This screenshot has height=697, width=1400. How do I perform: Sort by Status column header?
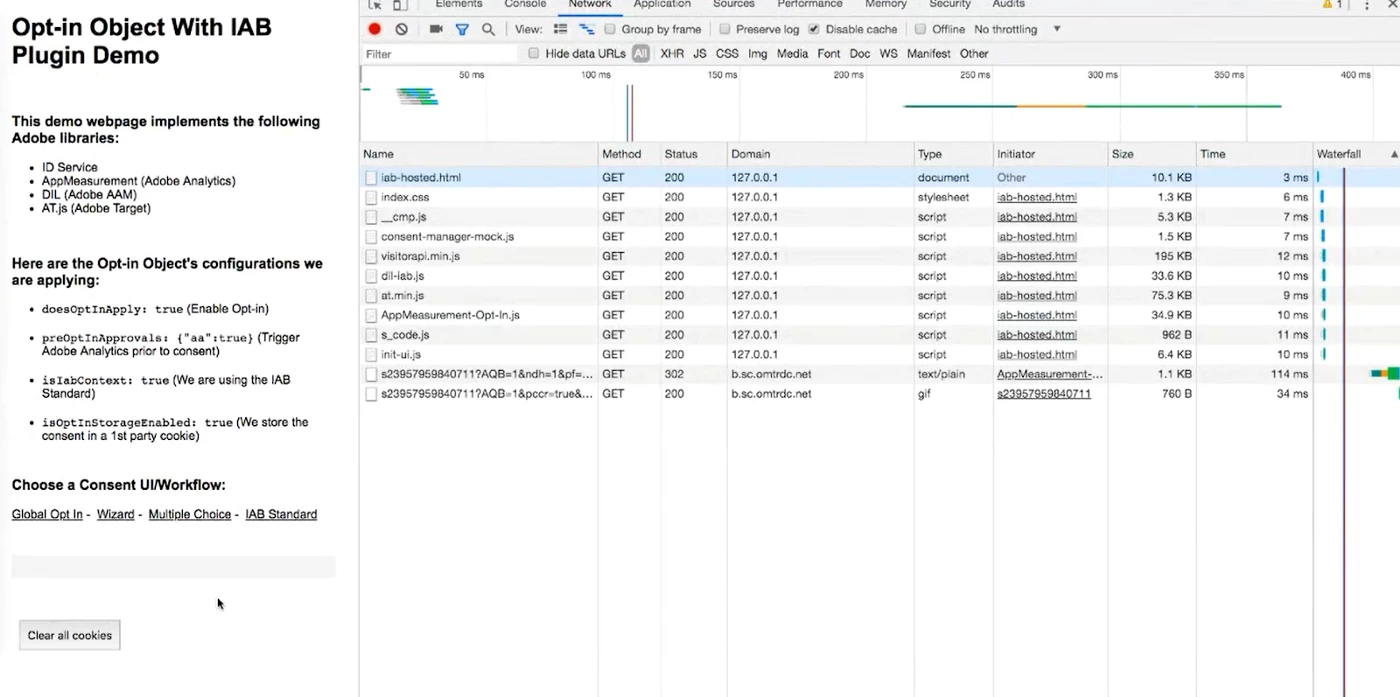[x=692, y=155]
